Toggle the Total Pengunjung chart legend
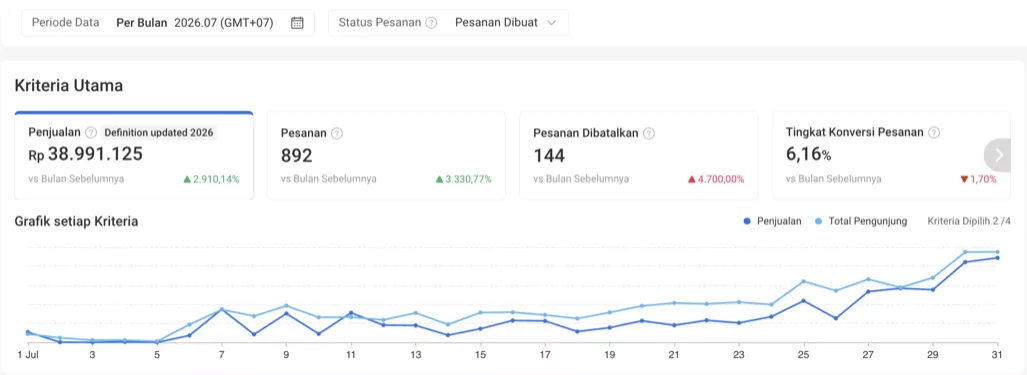 [x=861, y=221]
